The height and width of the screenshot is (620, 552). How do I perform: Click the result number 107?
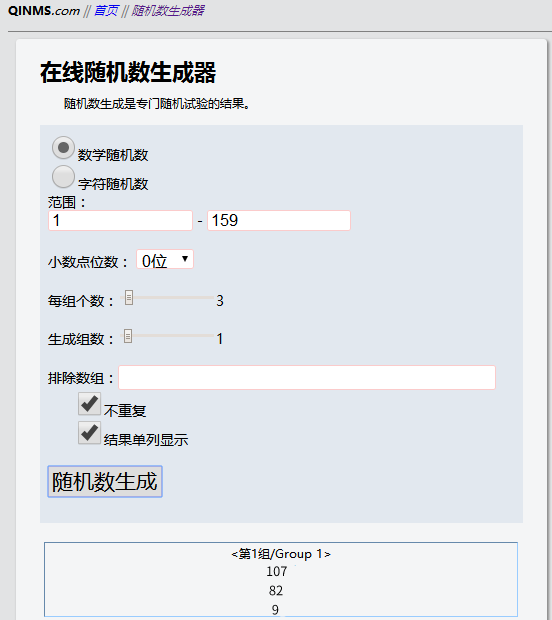(x=276, y=571)
